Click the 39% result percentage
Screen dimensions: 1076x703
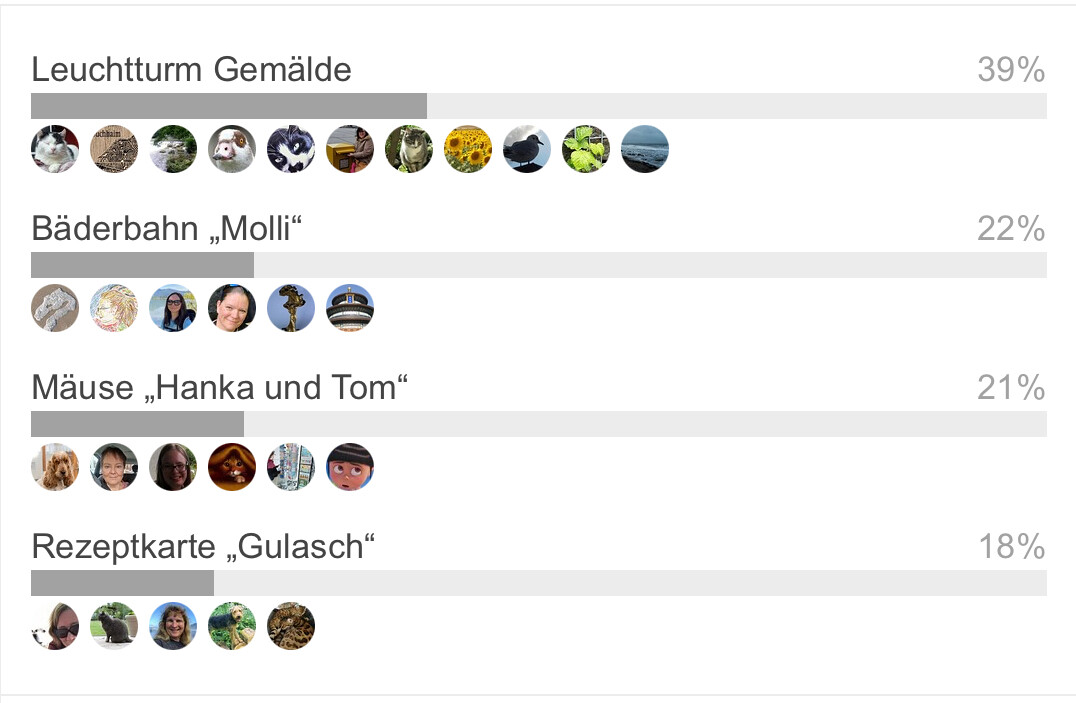click(1011, 70)
